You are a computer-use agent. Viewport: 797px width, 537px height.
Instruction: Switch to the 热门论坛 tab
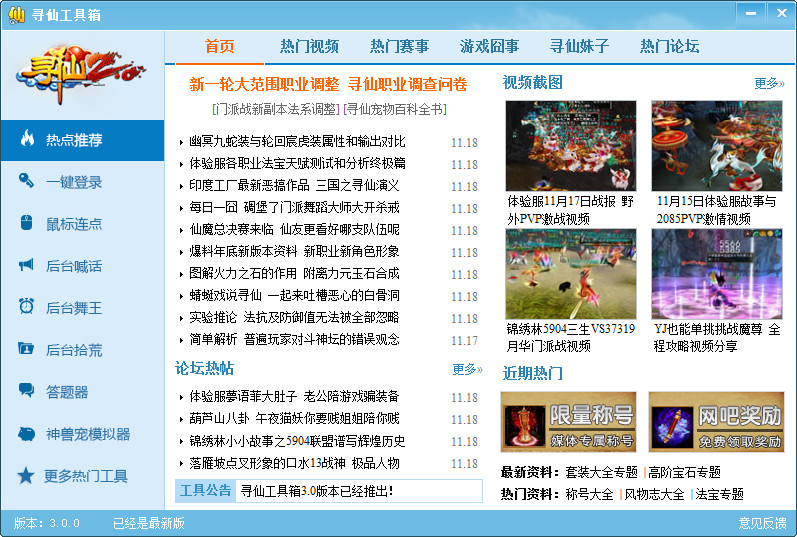[669, 47]
